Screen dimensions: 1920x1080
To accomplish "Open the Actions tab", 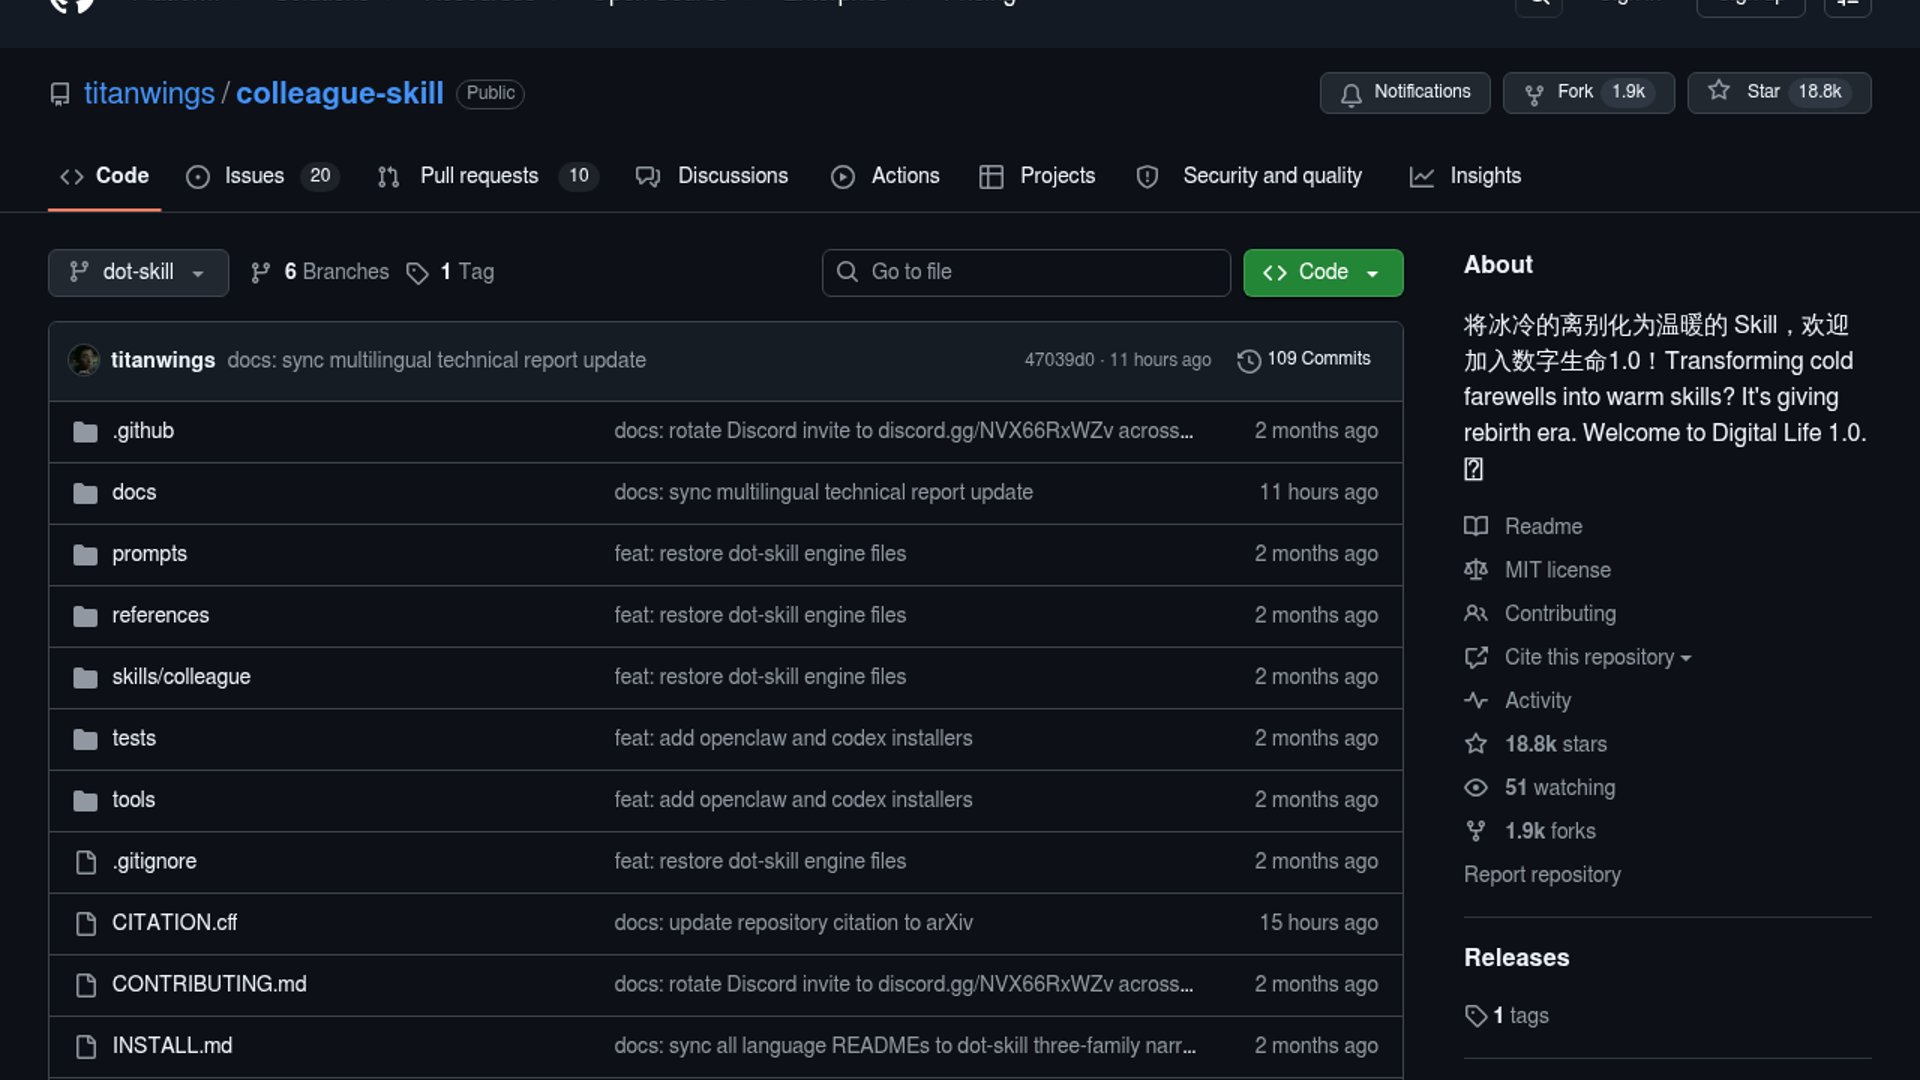I will (885, 176).
